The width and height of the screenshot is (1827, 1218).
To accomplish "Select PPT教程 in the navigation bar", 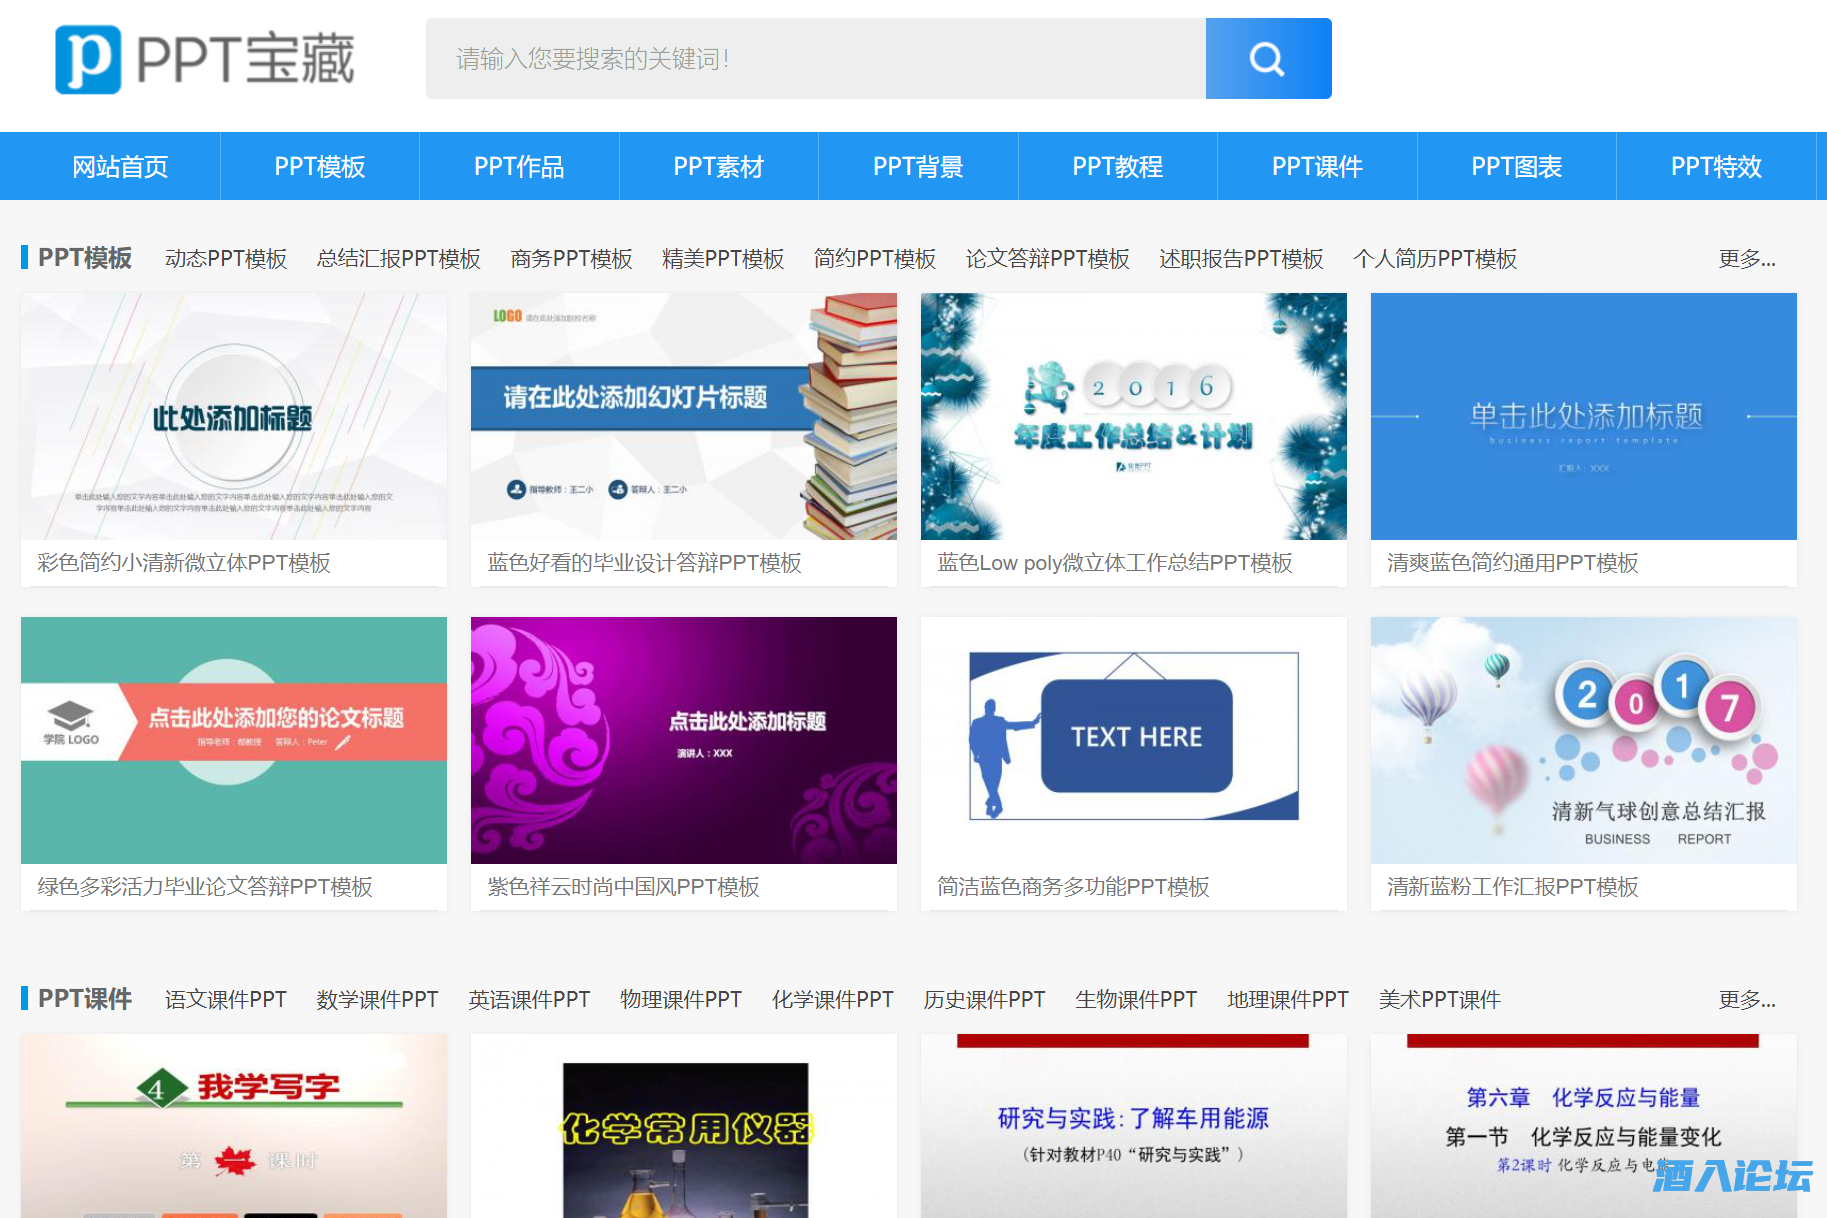I will [x=1117, y=166].
